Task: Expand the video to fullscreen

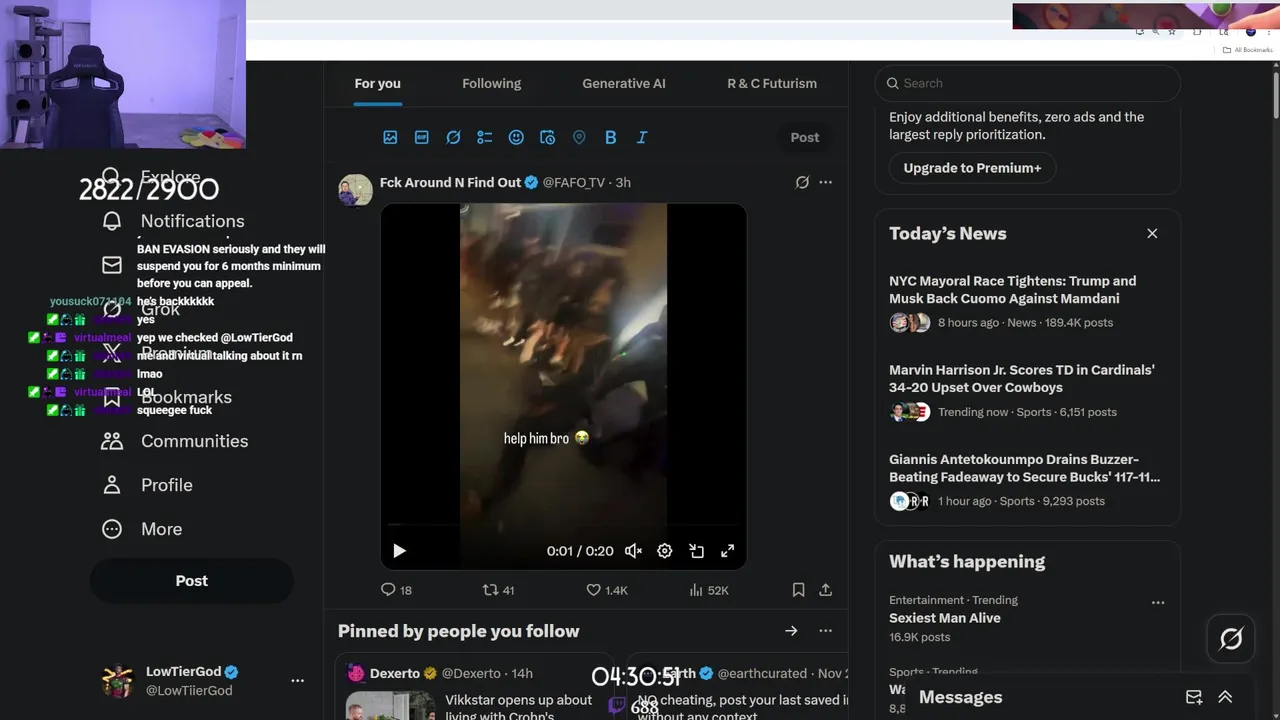Action: click(x=728, y=551)
